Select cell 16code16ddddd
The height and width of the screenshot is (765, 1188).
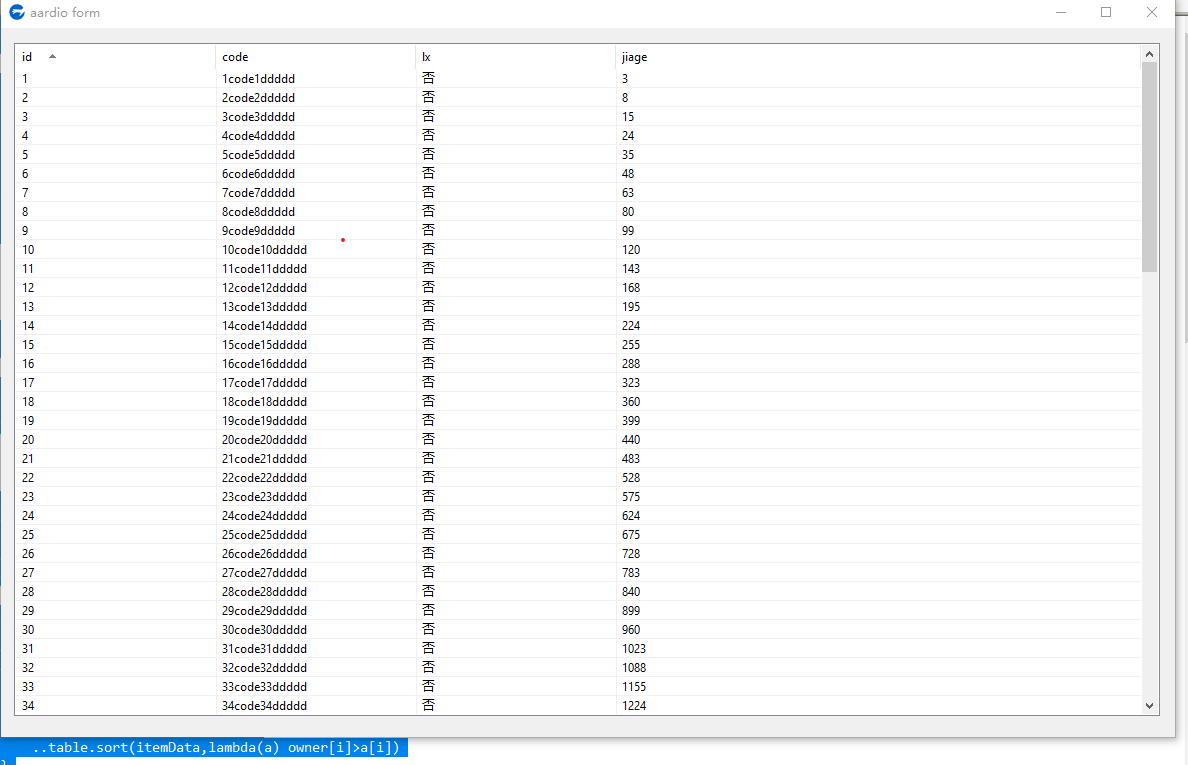[264, 364]
